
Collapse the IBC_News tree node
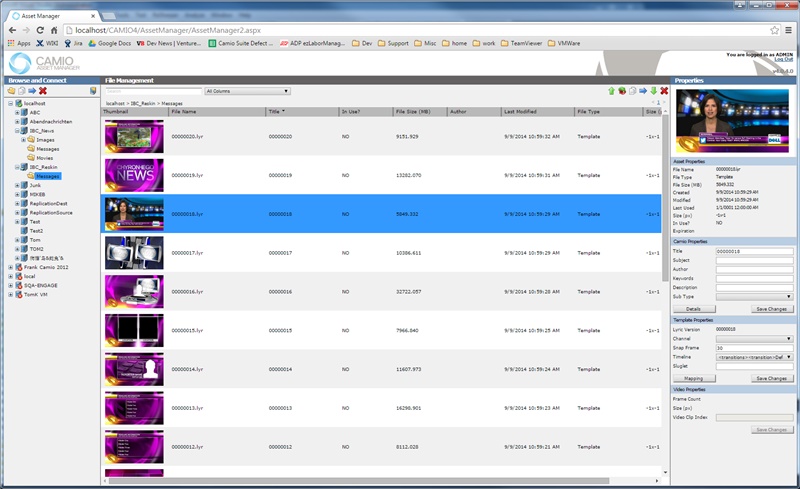17,131
